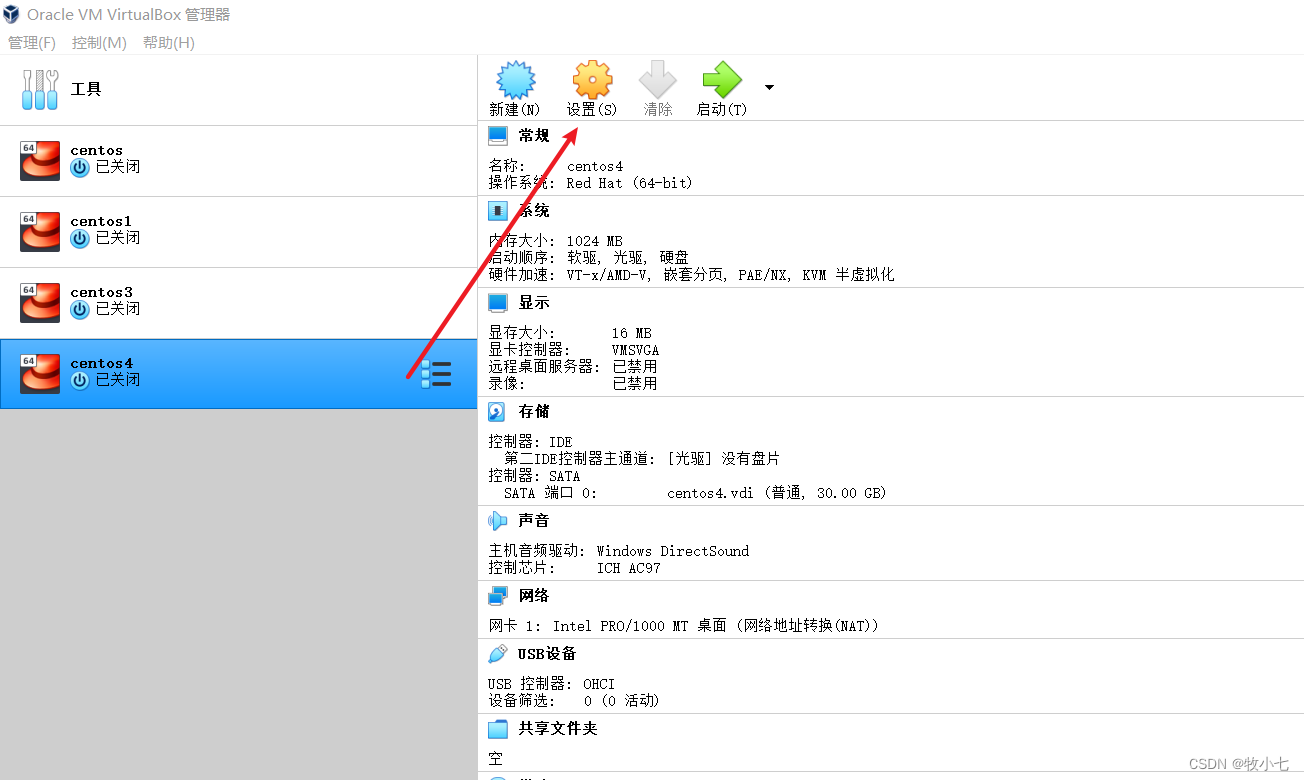This screenshot has width=1304, height=780.
Task: Click boot order 软驱, 光驱, 硬盘 text
Action: (x=628, y=258)
